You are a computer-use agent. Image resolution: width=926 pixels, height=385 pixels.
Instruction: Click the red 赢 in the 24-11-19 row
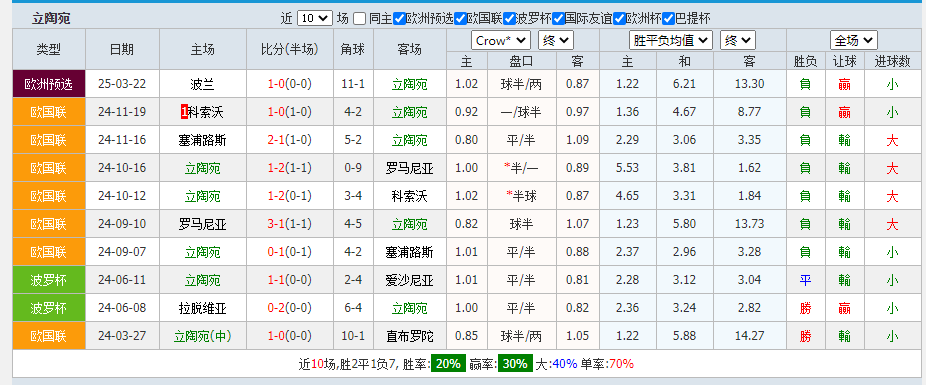(x=845, y=112)
